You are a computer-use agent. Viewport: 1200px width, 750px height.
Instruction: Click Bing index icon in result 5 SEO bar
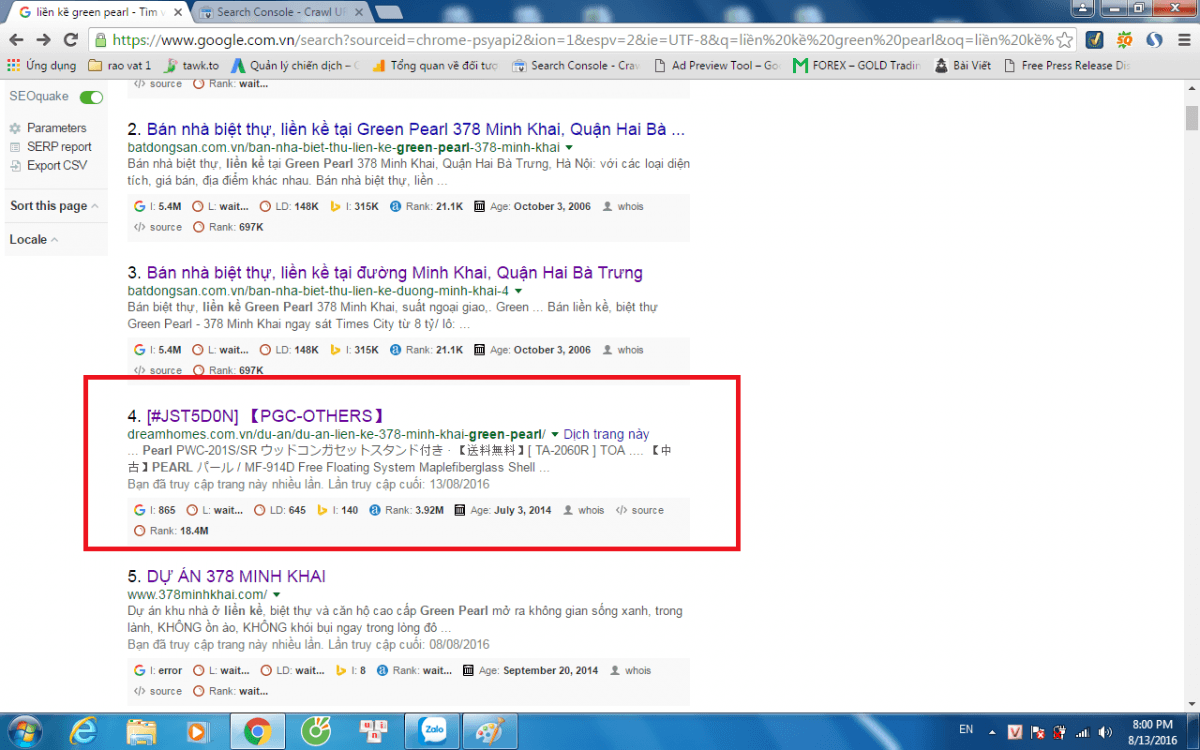[341, 670]
